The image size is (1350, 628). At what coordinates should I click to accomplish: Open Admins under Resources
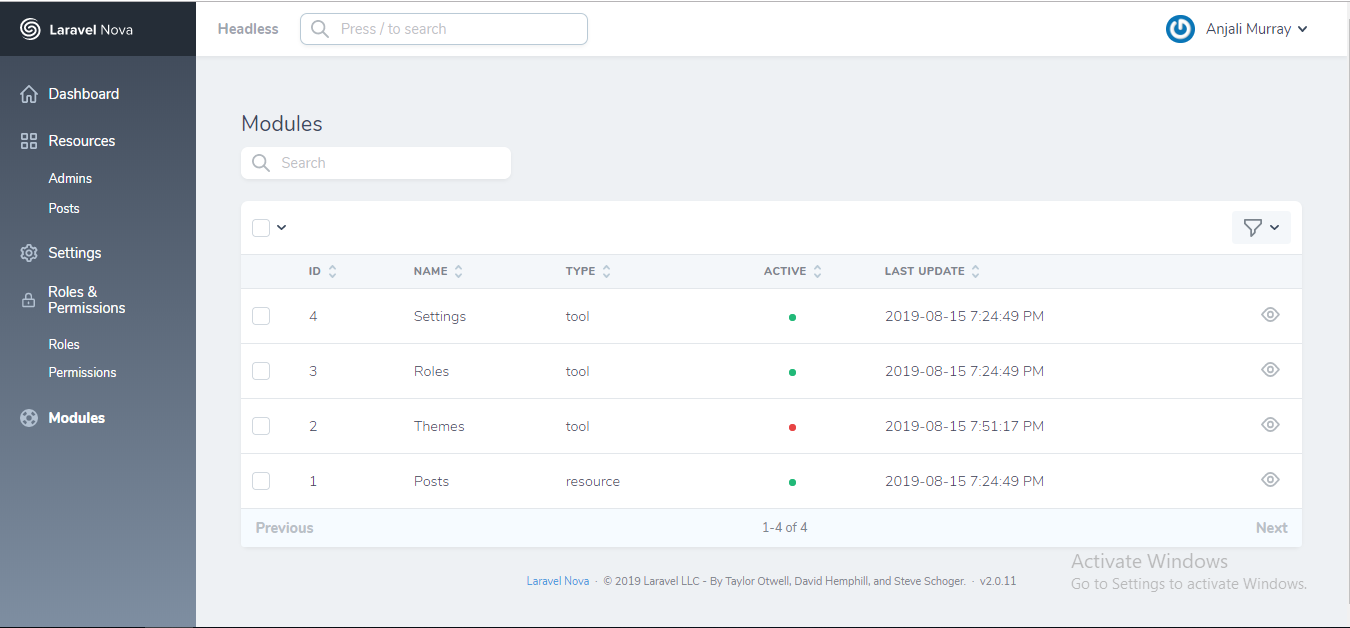pyautogui.click(x=70, y=178)
